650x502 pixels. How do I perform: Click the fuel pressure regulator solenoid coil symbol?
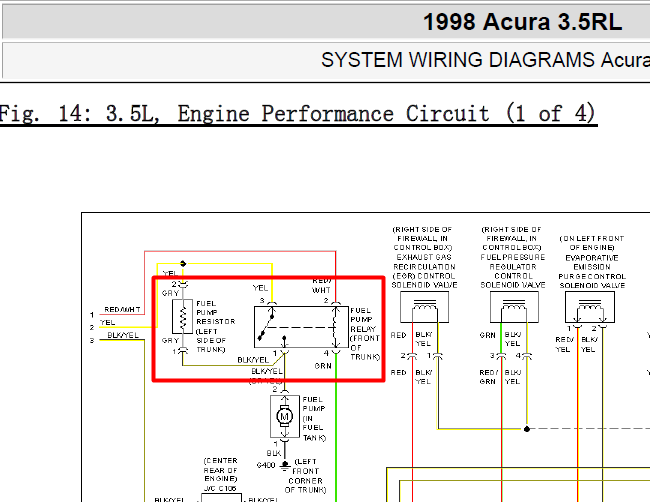514,307
